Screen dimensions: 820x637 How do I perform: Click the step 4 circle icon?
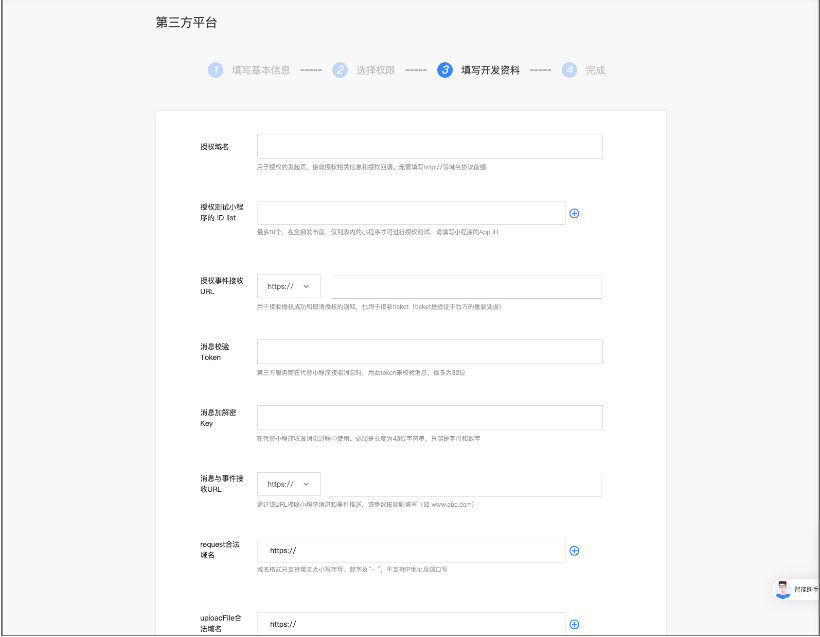[569, 70]
